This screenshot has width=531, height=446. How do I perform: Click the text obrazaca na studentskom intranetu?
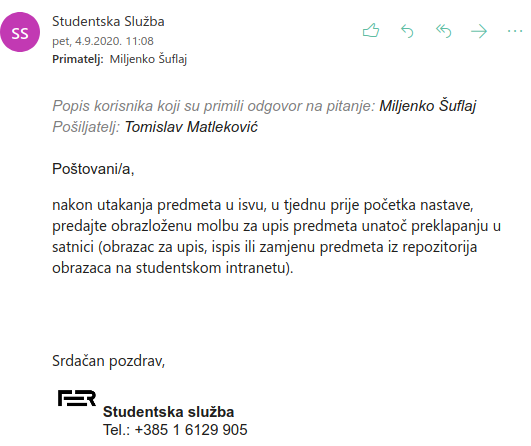click(x=170, y=268)
